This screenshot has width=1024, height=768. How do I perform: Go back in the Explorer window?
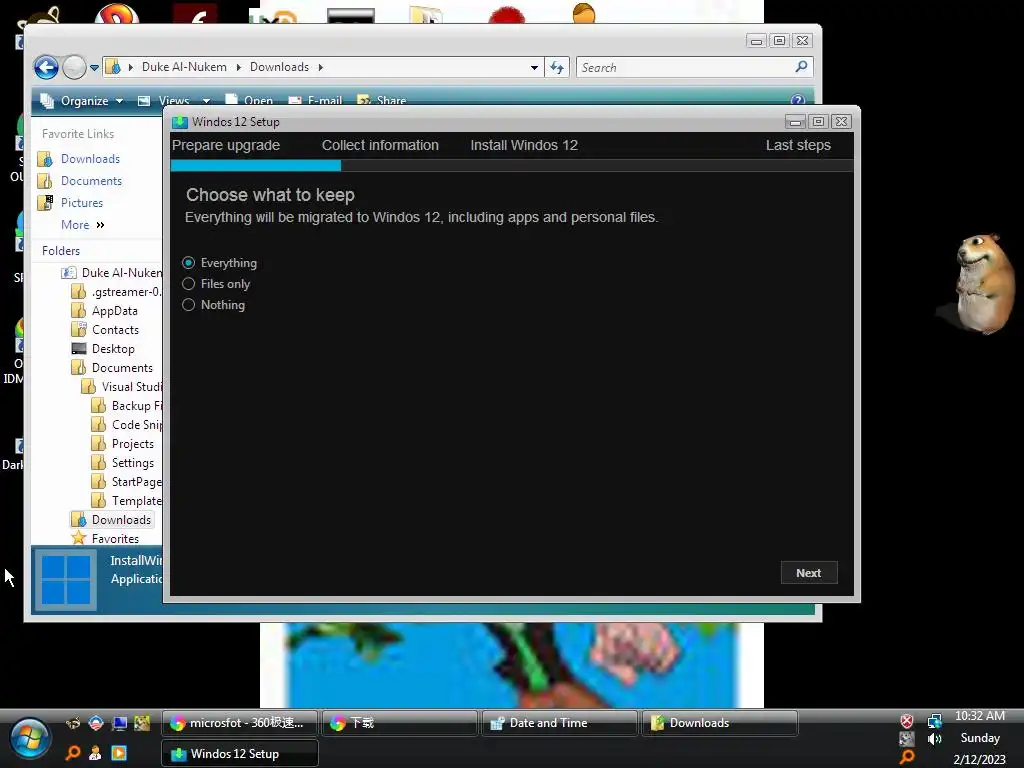pyautogui.click(x=46, y=67)
